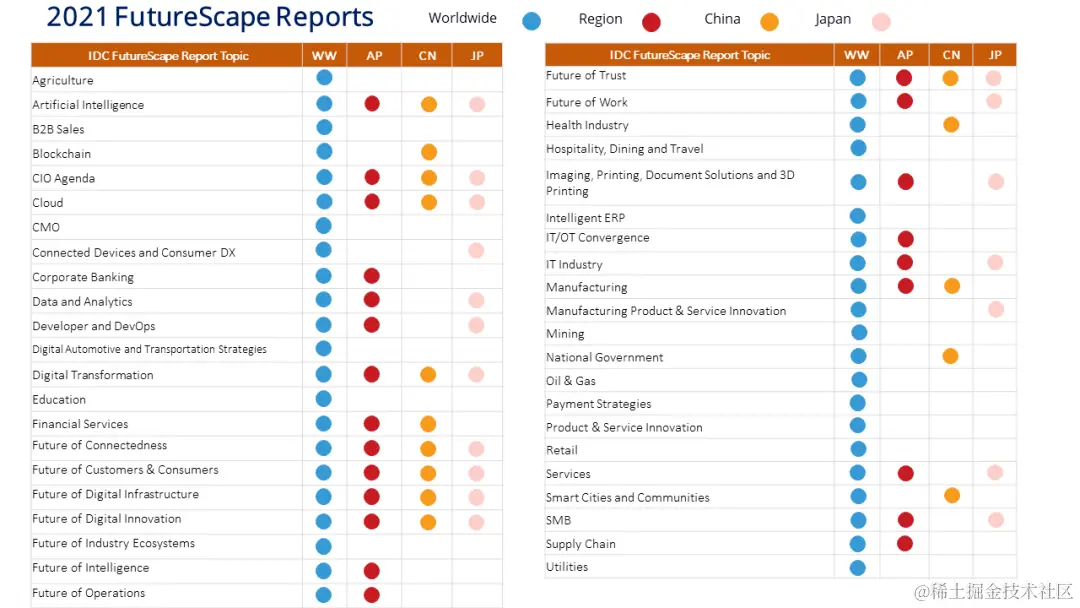Screen dimensions: 1080x608
Task: Click the red AP dot for Developer and DevOps
Action: click(372, 325)
